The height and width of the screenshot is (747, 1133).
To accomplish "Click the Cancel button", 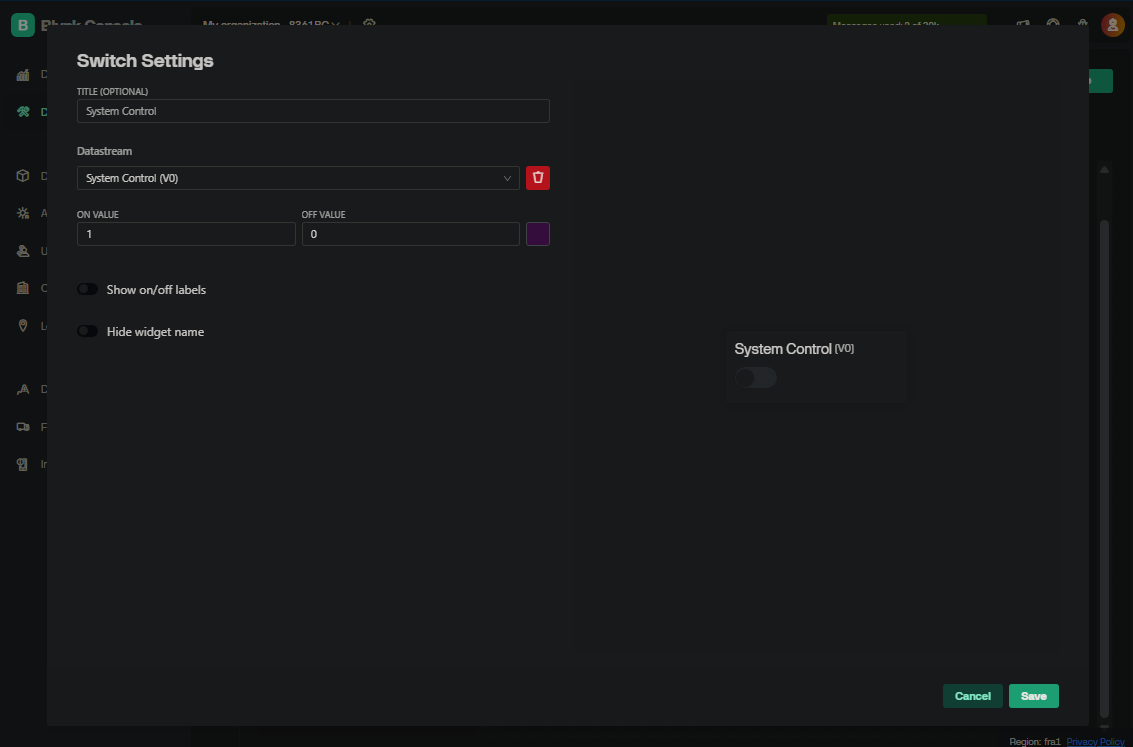I will click(972, 696).
